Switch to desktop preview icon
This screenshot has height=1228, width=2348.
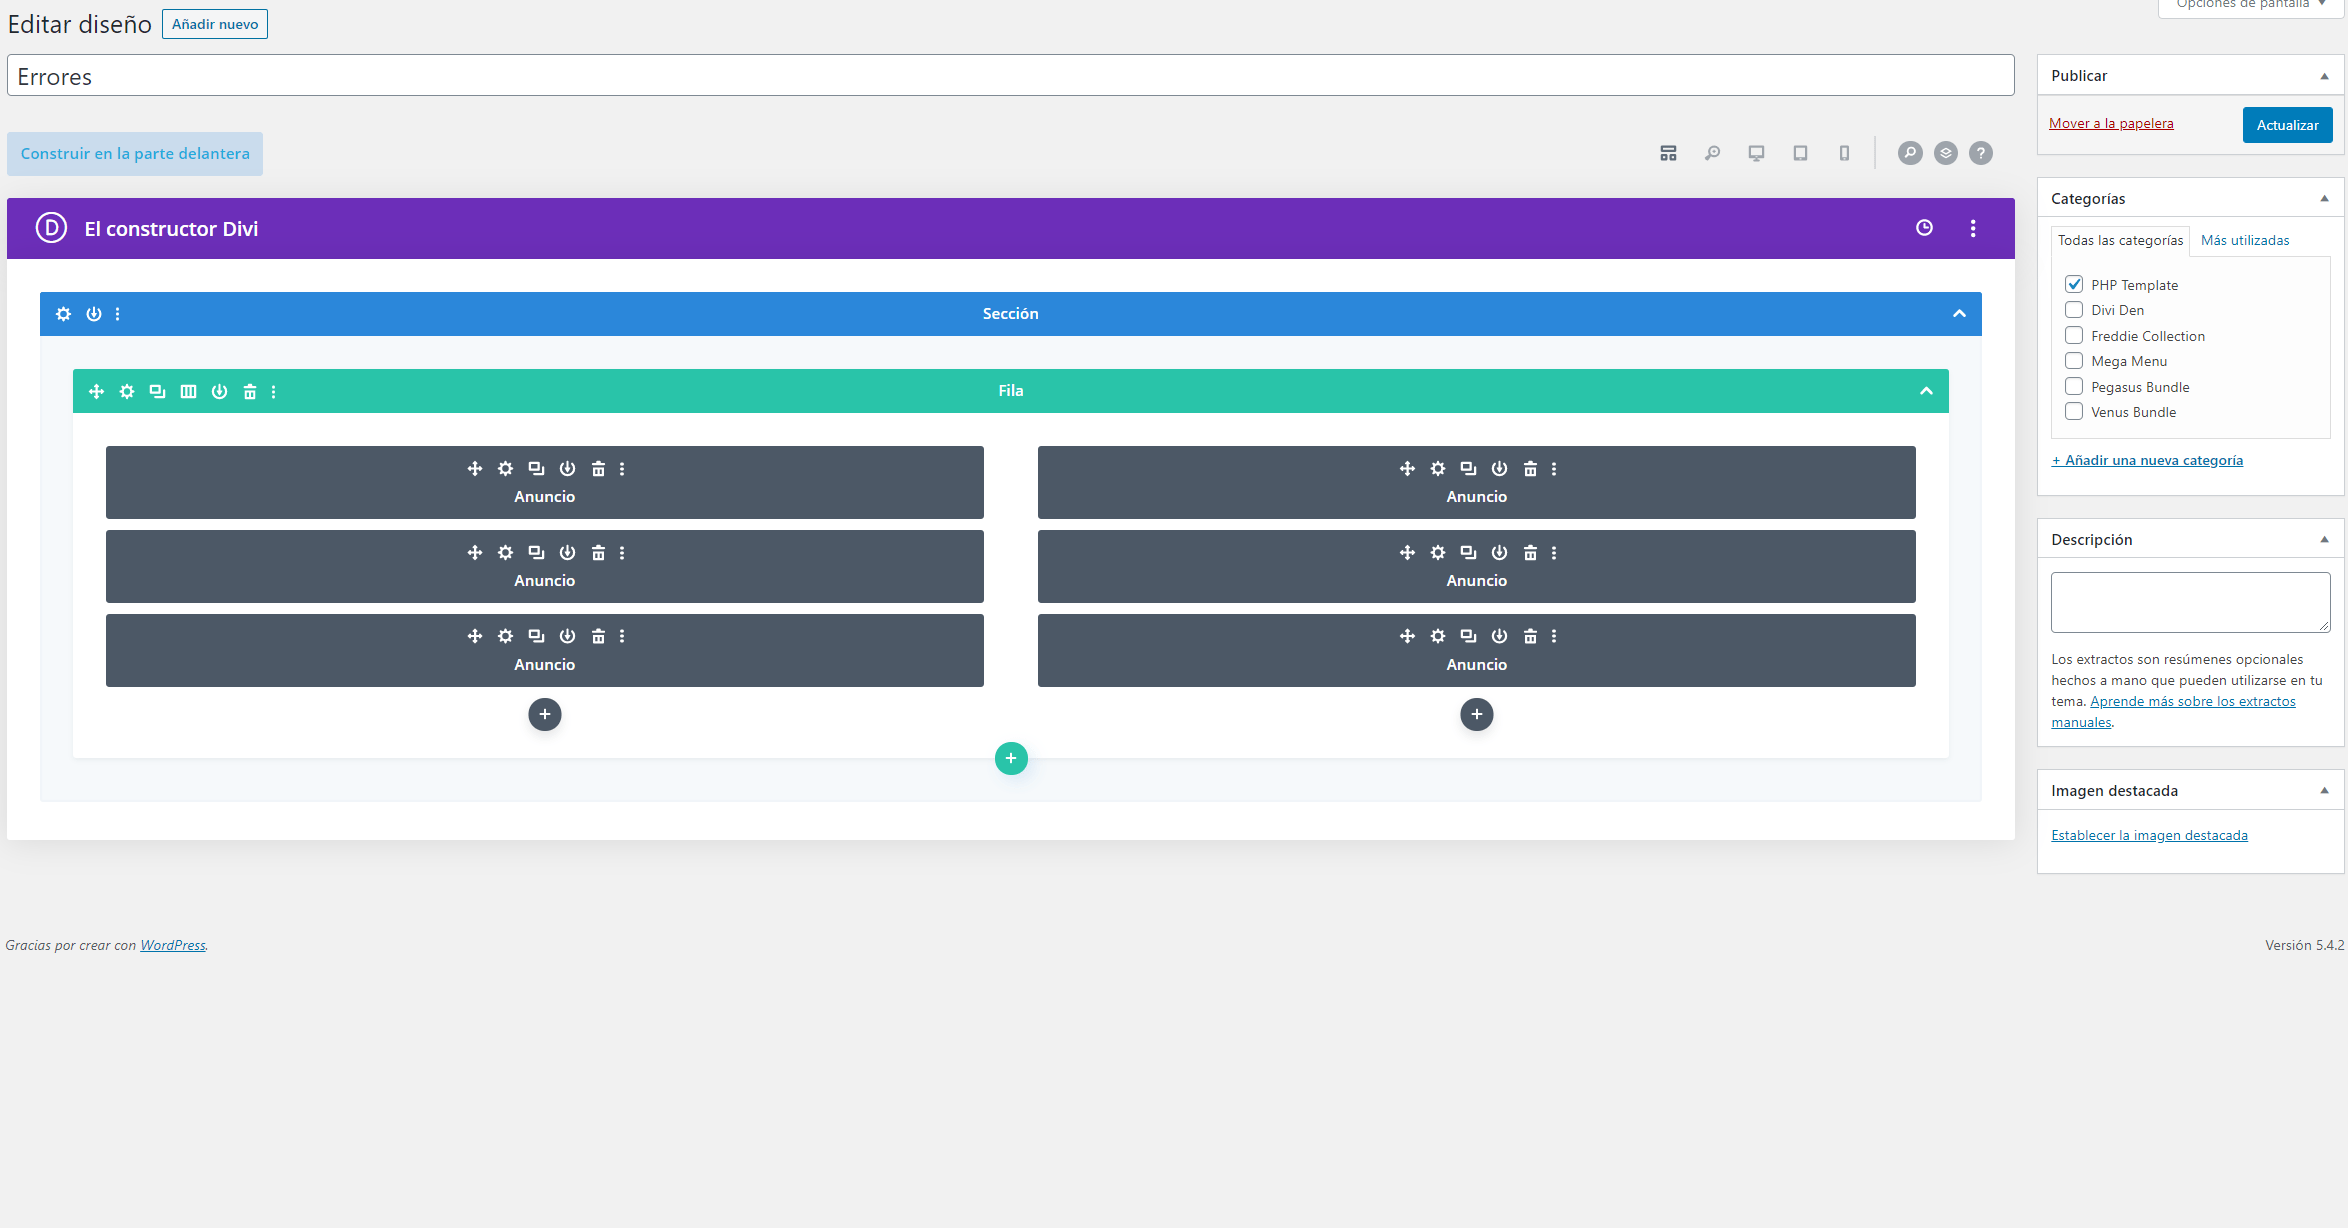[x=1756, y=153]
